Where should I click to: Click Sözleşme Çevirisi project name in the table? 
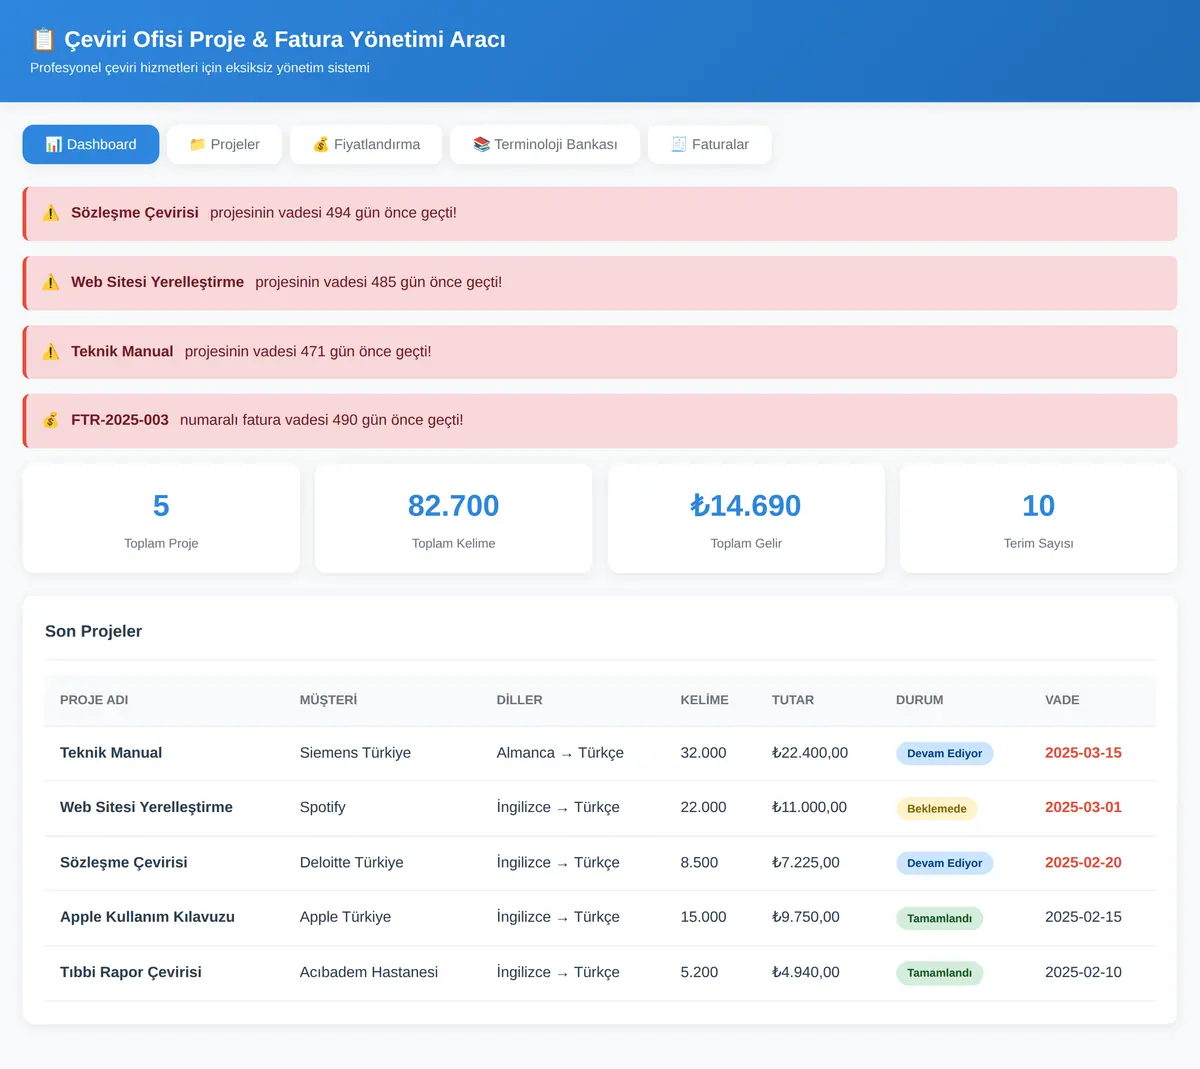tap(124, 862)
